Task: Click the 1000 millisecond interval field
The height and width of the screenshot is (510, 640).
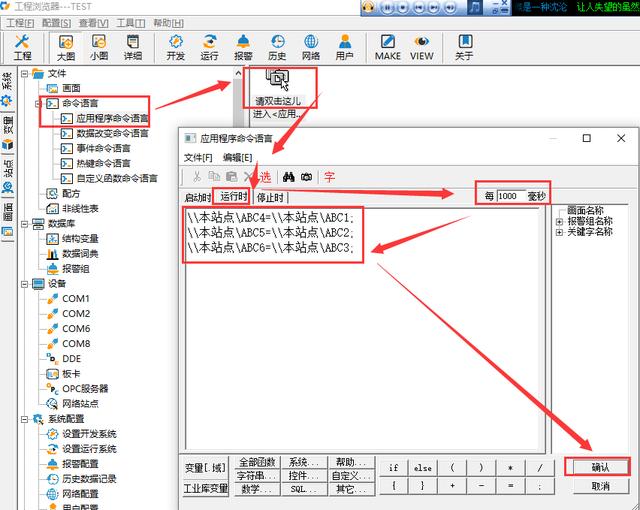Action: pos(511,196)
